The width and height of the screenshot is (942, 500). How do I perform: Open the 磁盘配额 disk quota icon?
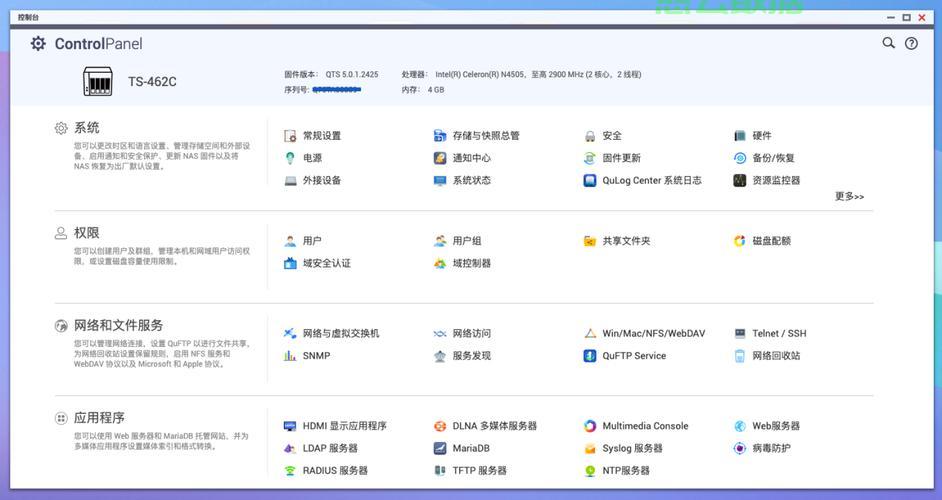coord(740,241)
